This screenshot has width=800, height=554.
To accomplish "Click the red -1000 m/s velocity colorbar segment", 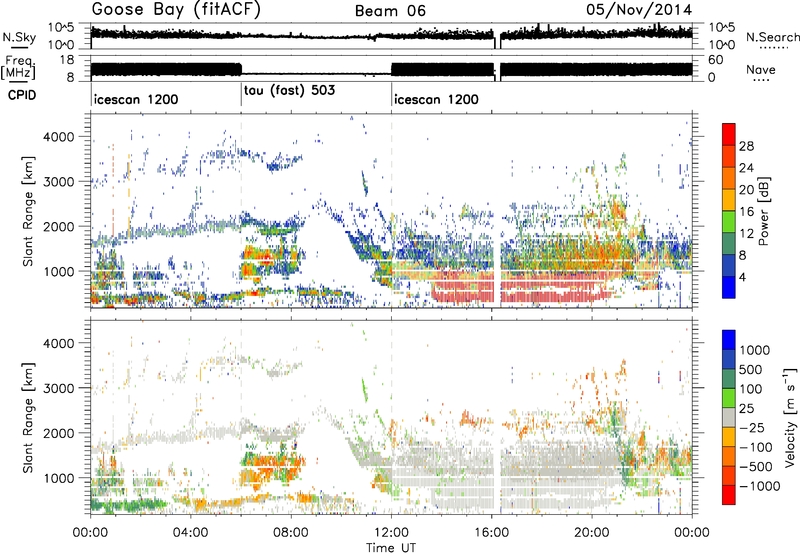I will pyautogui.click(x=729, y=495).
